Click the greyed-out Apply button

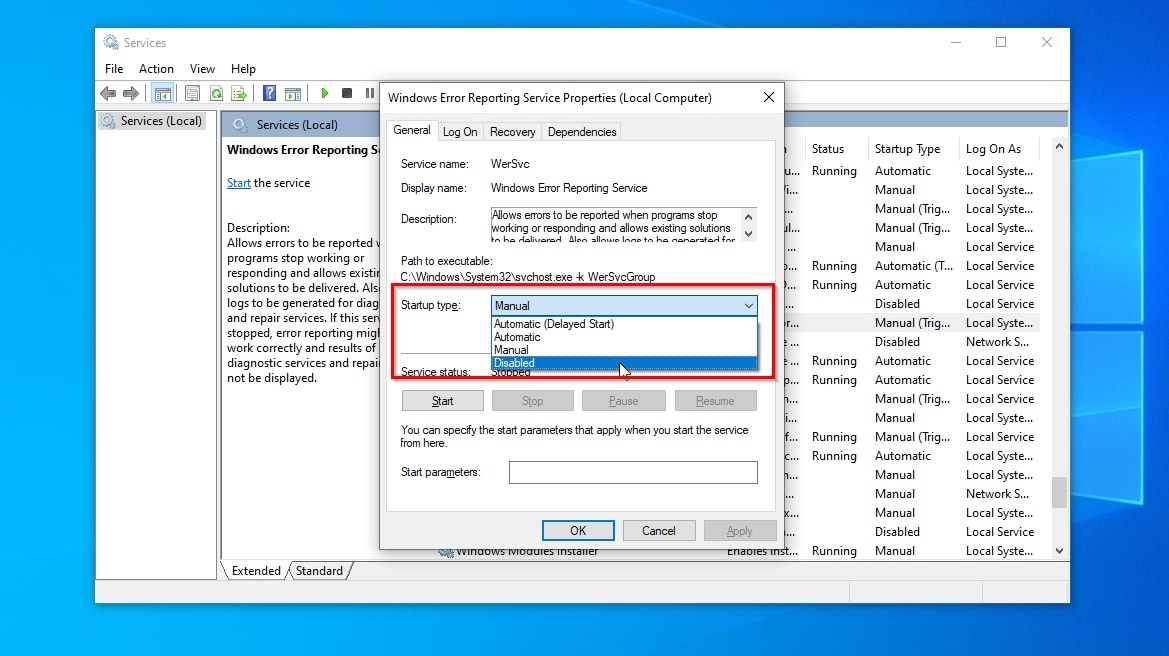pos(740,531)
